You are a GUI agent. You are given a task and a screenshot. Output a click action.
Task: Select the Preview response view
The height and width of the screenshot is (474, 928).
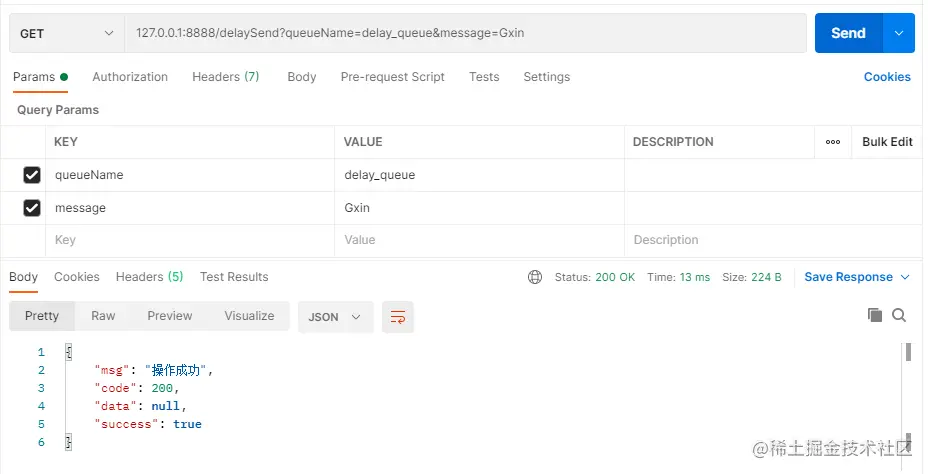tap(170, 316)
